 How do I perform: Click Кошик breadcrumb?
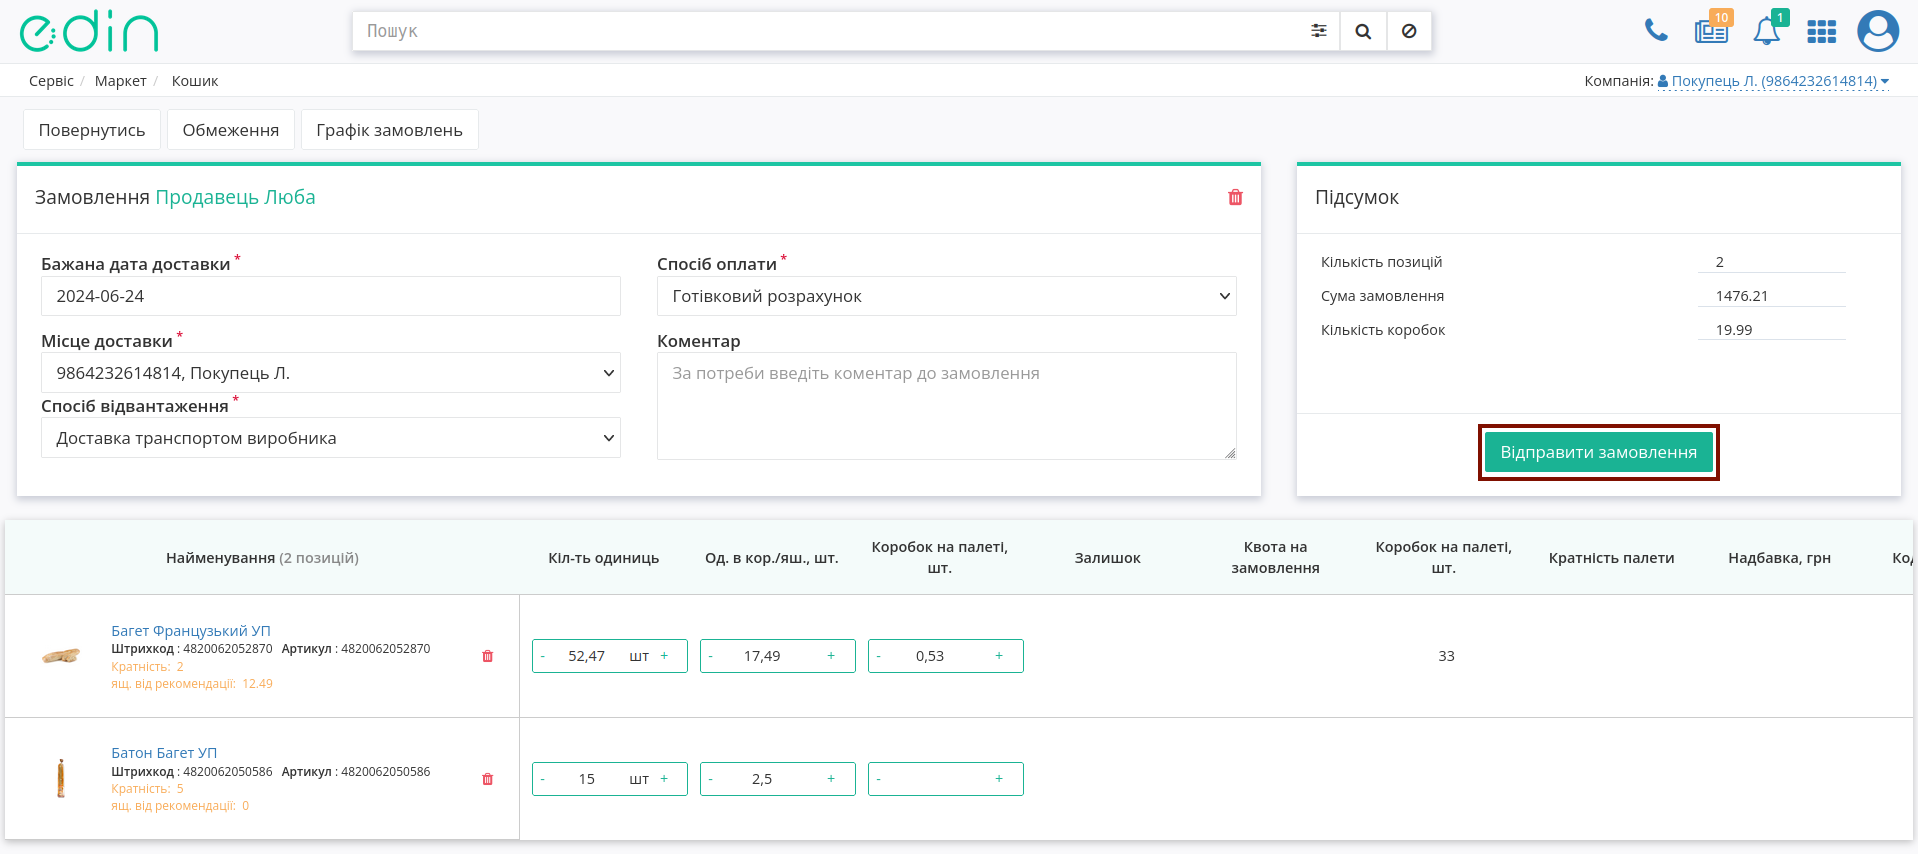pos(195,81)
